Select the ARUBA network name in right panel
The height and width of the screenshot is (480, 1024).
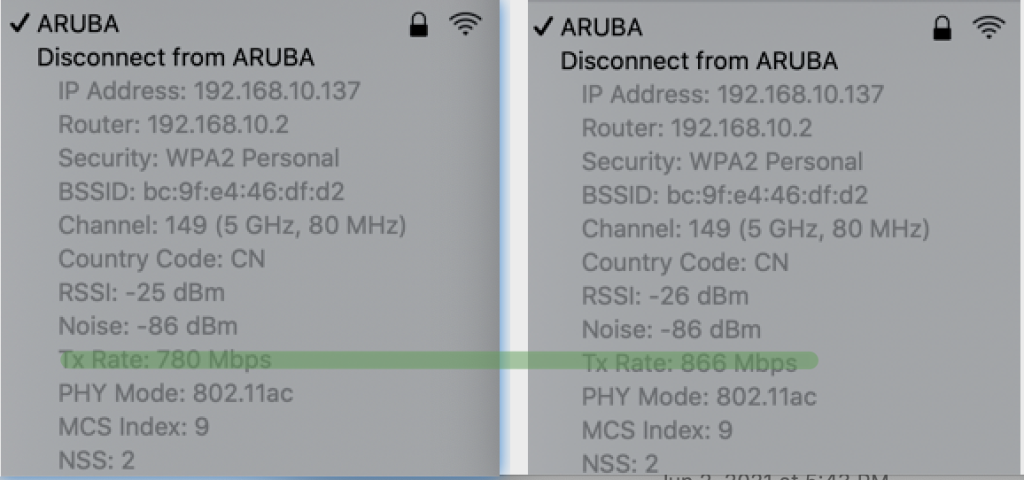[x=601, y=27]
